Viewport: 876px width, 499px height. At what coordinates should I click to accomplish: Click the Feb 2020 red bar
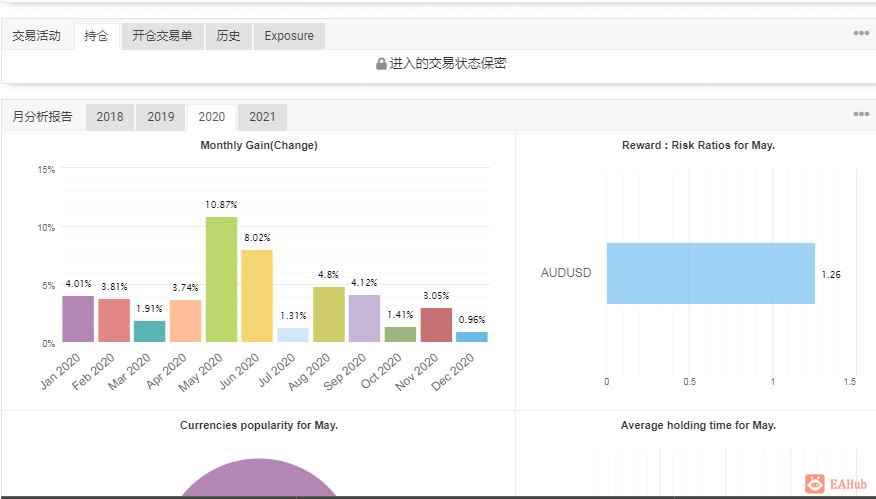click(114, 320)
